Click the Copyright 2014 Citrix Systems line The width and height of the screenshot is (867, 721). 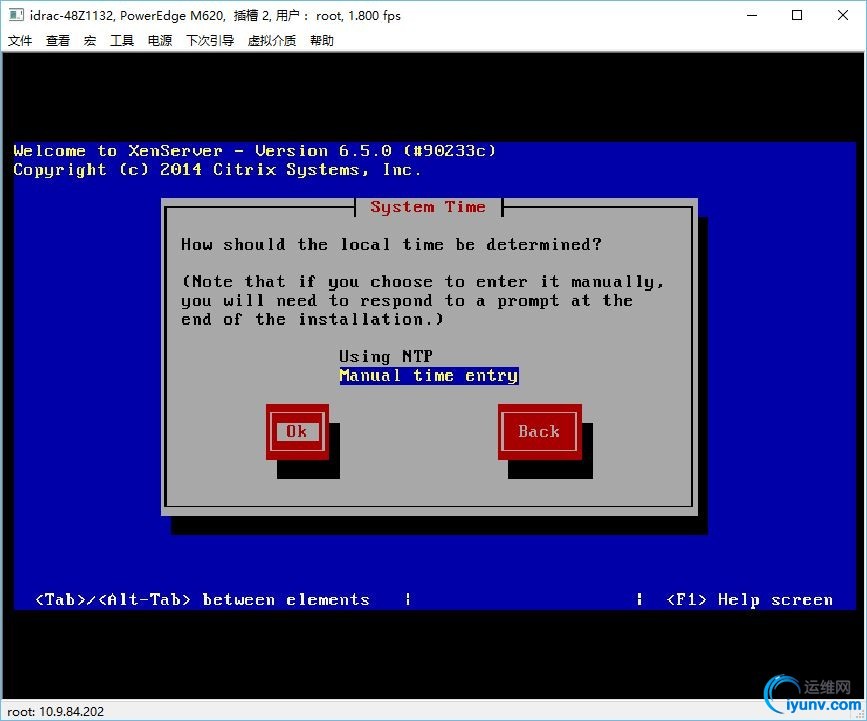(217, 170)
